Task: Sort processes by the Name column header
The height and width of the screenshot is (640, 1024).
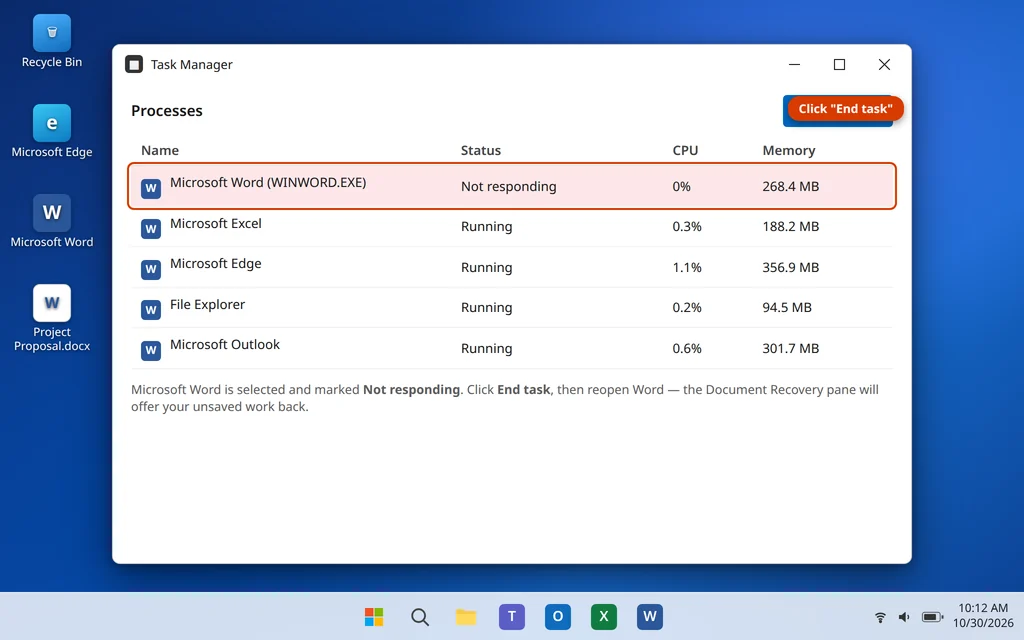Action: [x=160, y=150]
